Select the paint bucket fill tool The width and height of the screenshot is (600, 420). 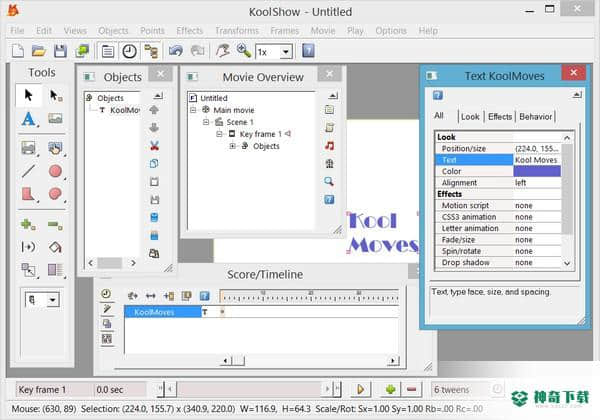pyautogui.click(x=55, y=247)
